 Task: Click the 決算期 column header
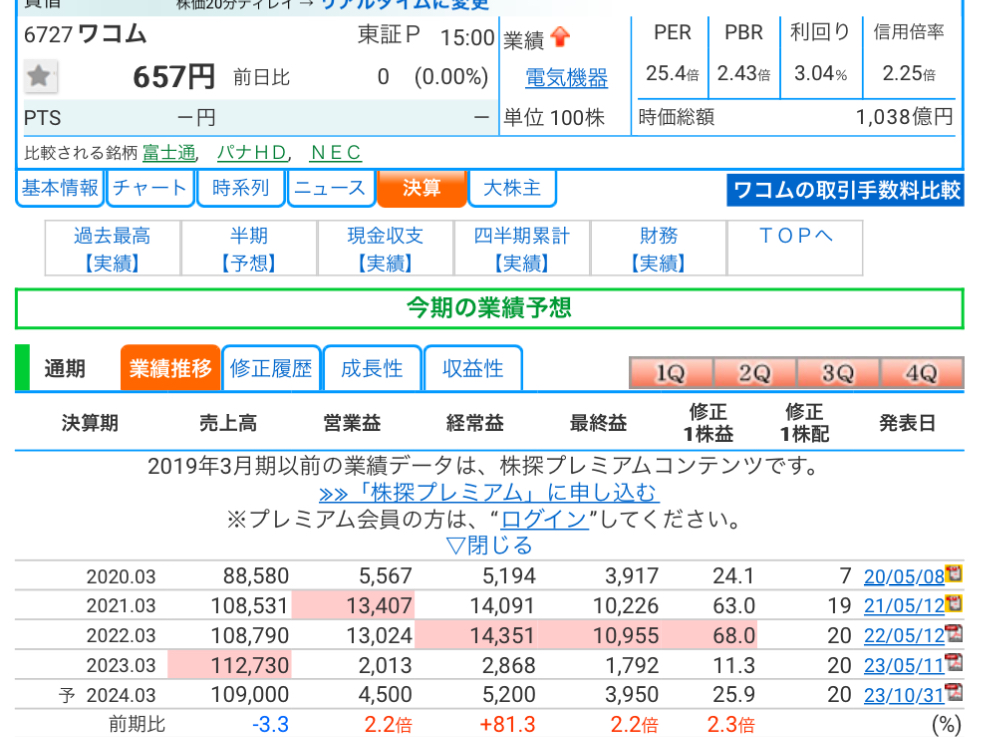tap(90, 423)
